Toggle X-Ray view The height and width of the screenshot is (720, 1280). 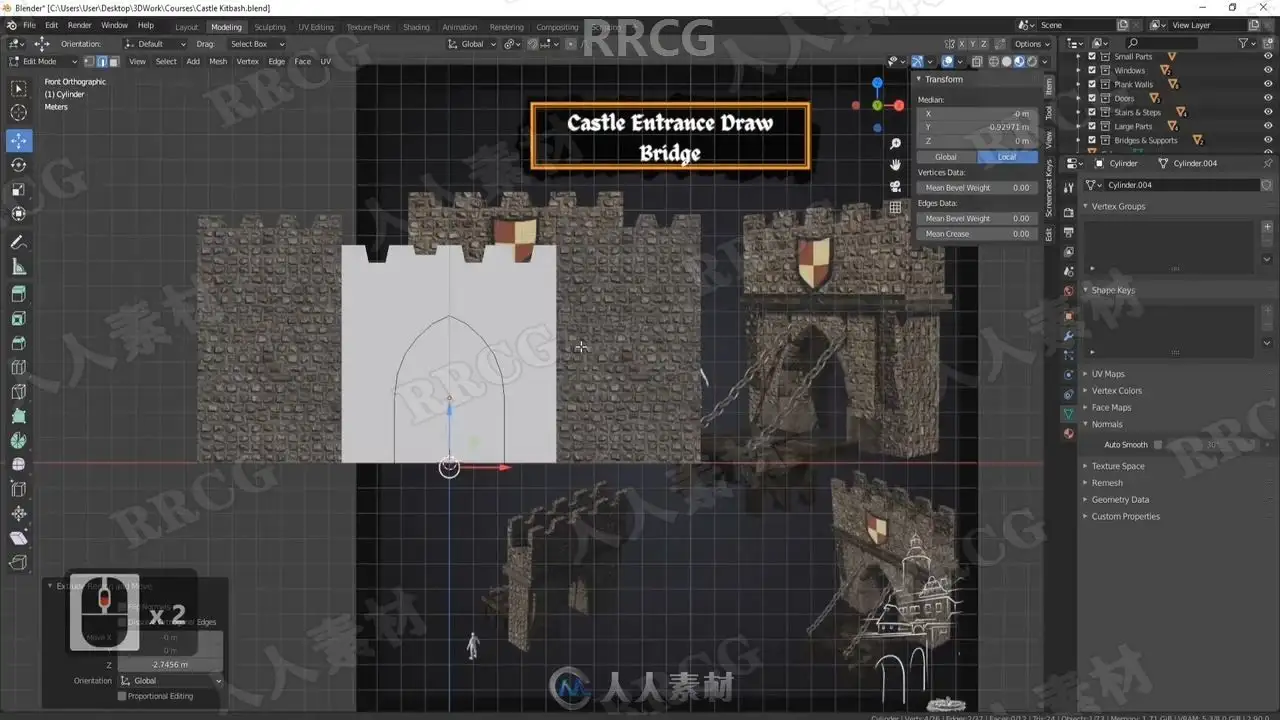(x=977, y=61)
